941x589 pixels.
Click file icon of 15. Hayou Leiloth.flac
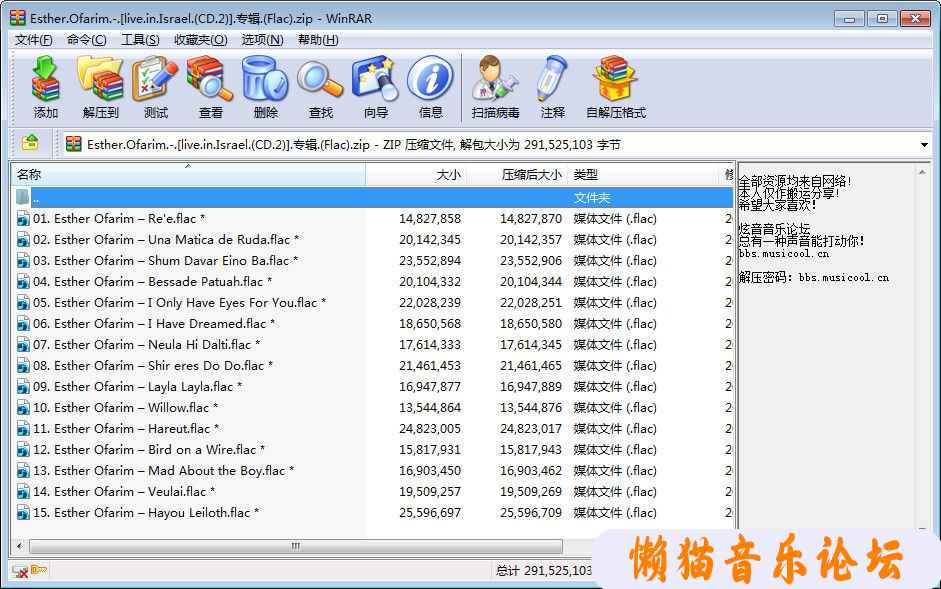pos(23,513)
